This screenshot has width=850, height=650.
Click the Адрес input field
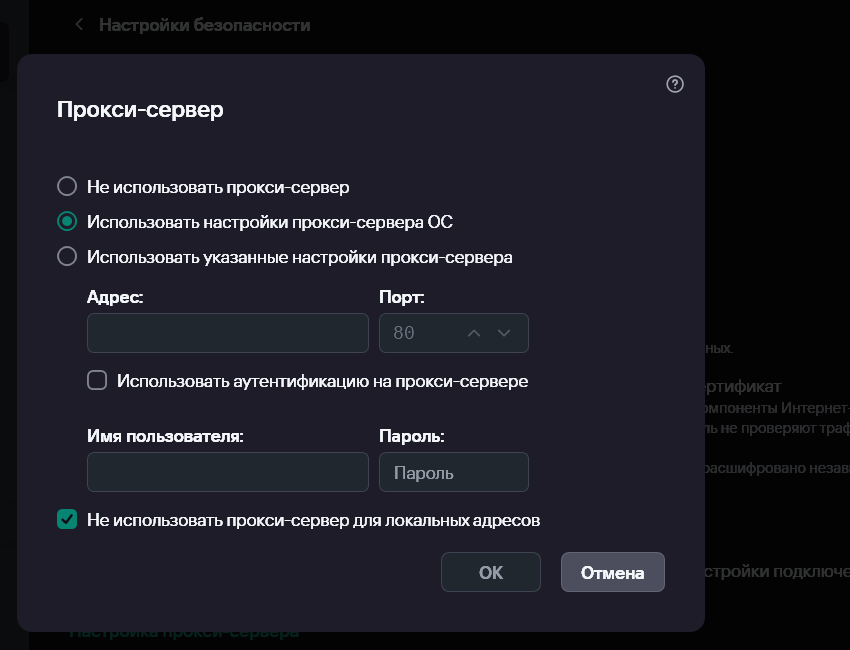pos(228,333)
